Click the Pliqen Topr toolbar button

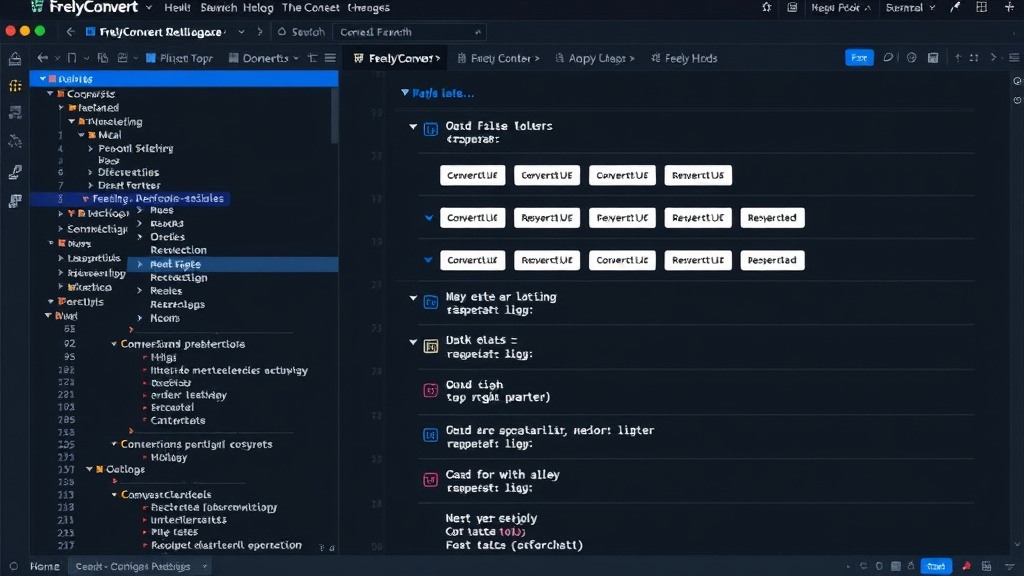point(179,58)
